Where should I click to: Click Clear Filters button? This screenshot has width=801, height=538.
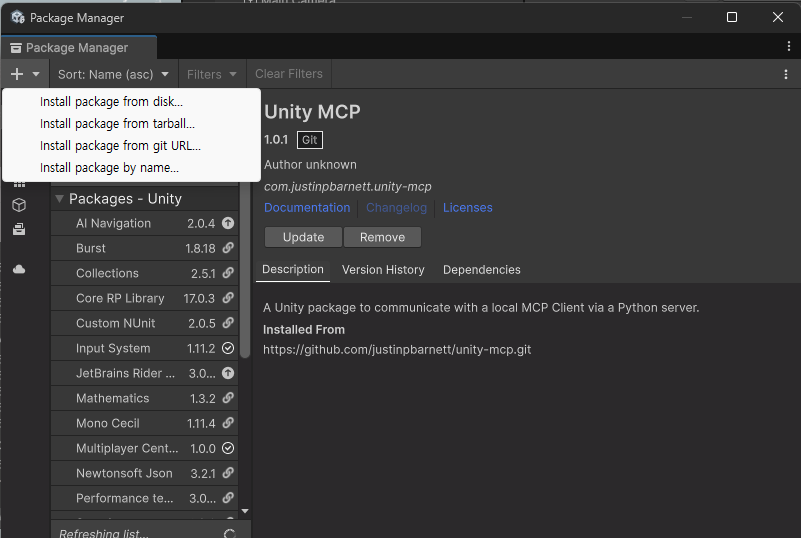(289, 74)
